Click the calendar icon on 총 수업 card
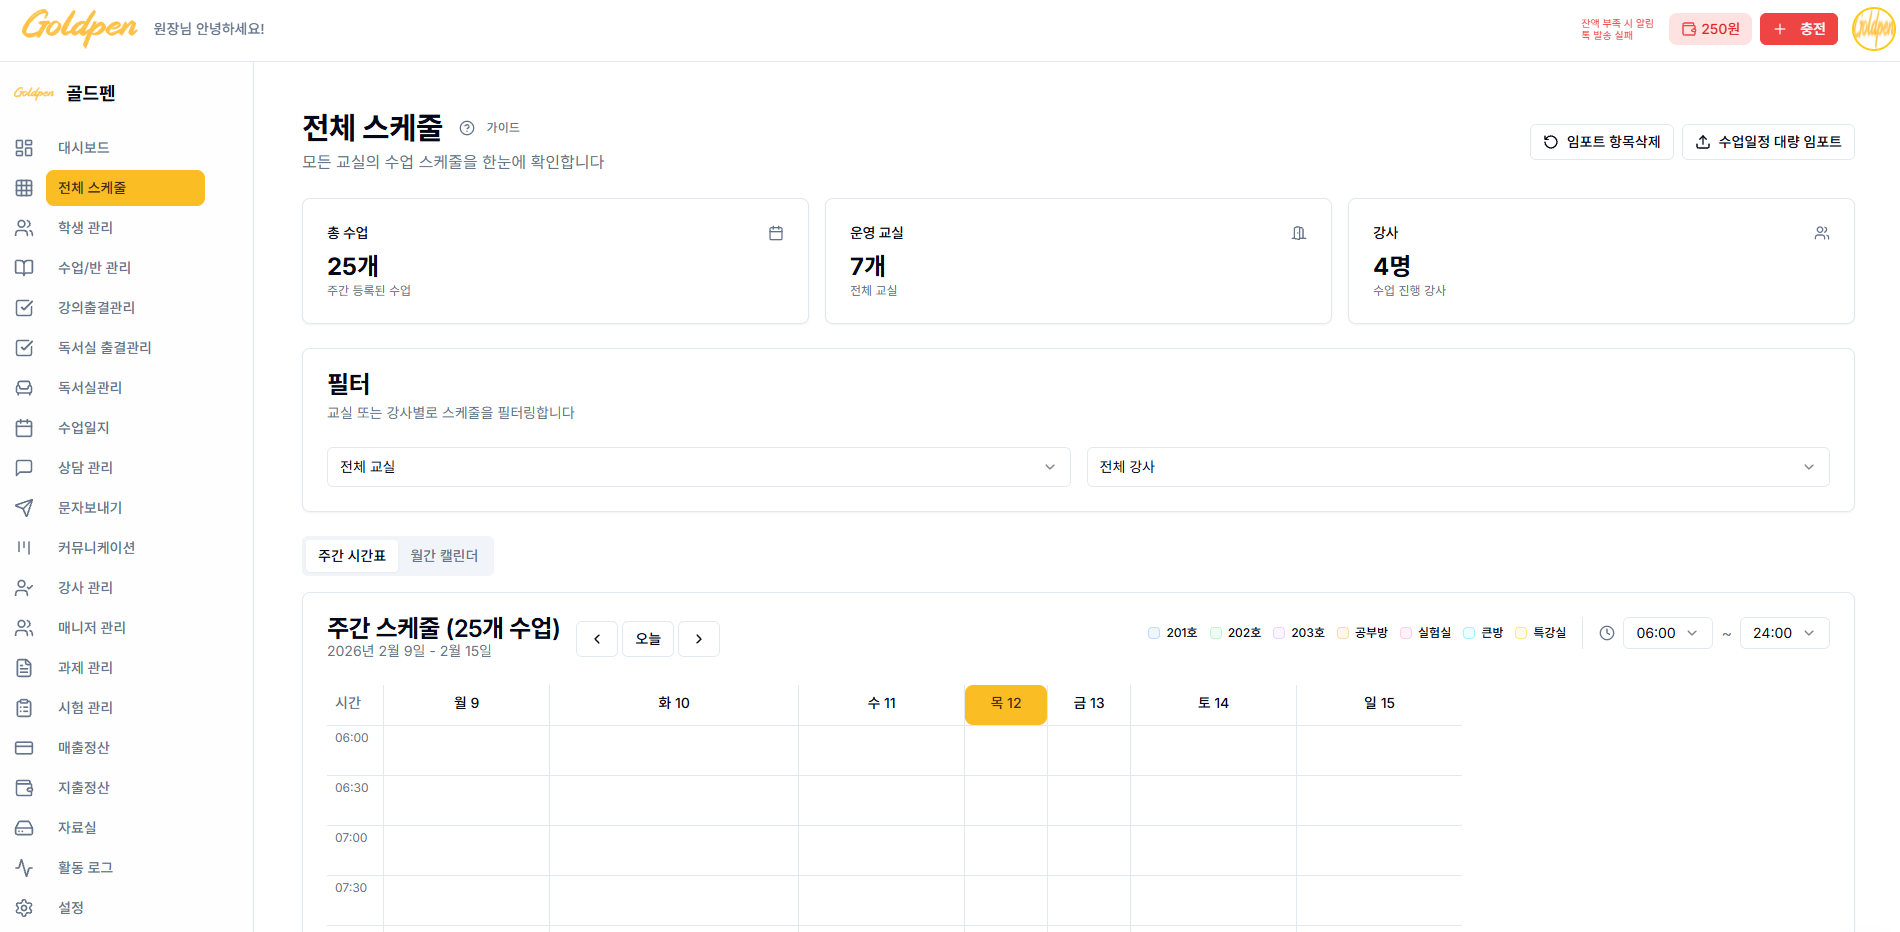 pyautogui.click(x=775, y=232)
